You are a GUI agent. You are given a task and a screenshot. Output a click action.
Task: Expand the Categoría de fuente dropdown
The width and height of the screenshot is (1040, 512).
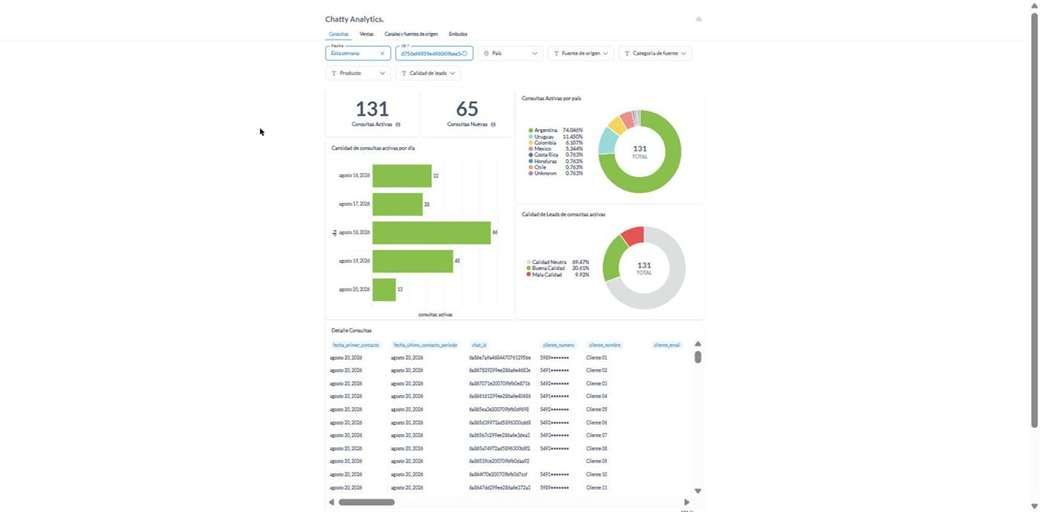click(x=655, y=53)
